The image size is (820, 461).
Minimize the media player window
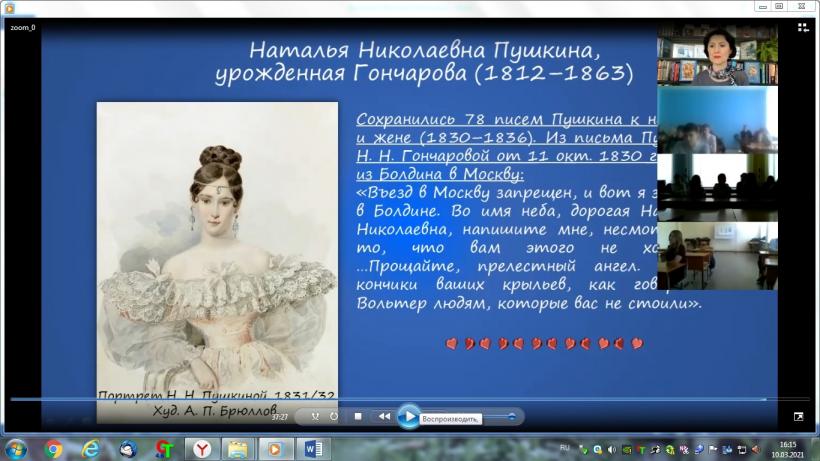pos(763,6)
